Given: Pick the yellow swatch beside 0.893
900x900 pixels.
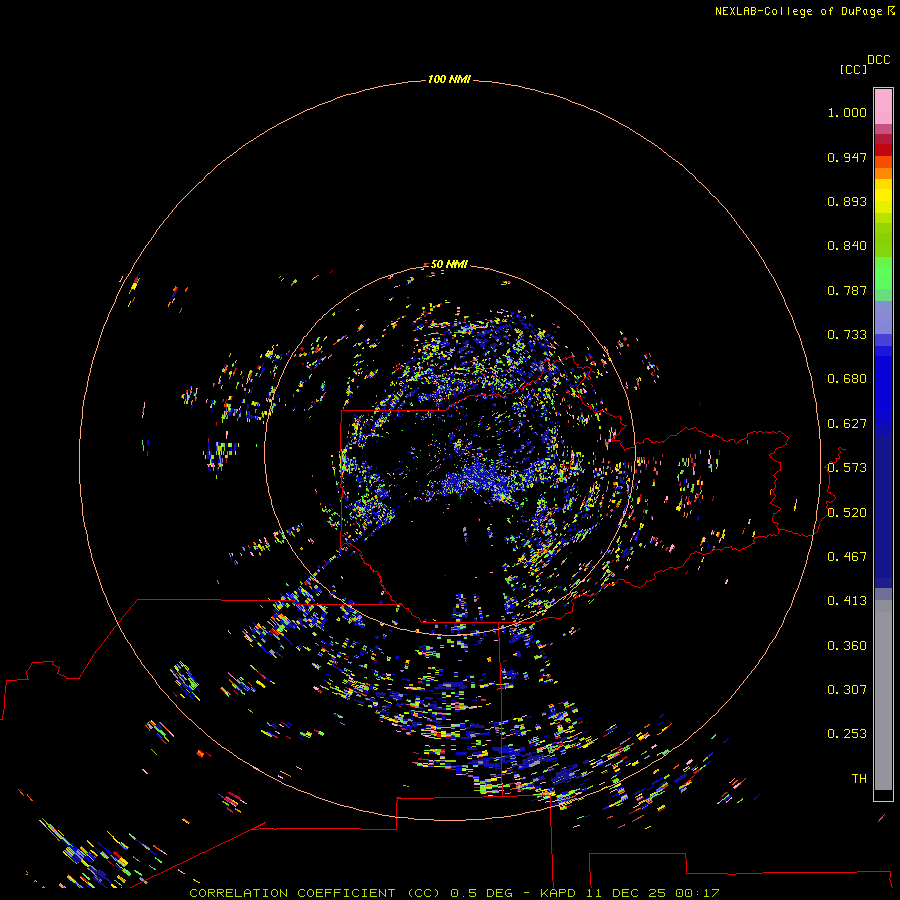Looking at the screenshot, I should [x=883, y=201].
